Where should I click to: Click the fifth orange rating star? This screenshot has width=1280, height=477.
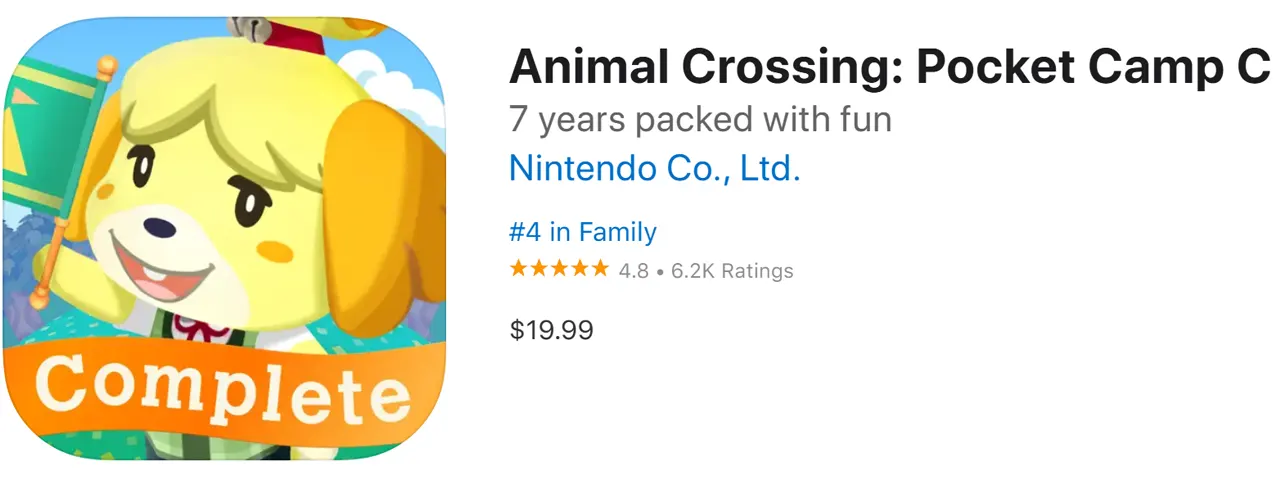tap(599, 268)
